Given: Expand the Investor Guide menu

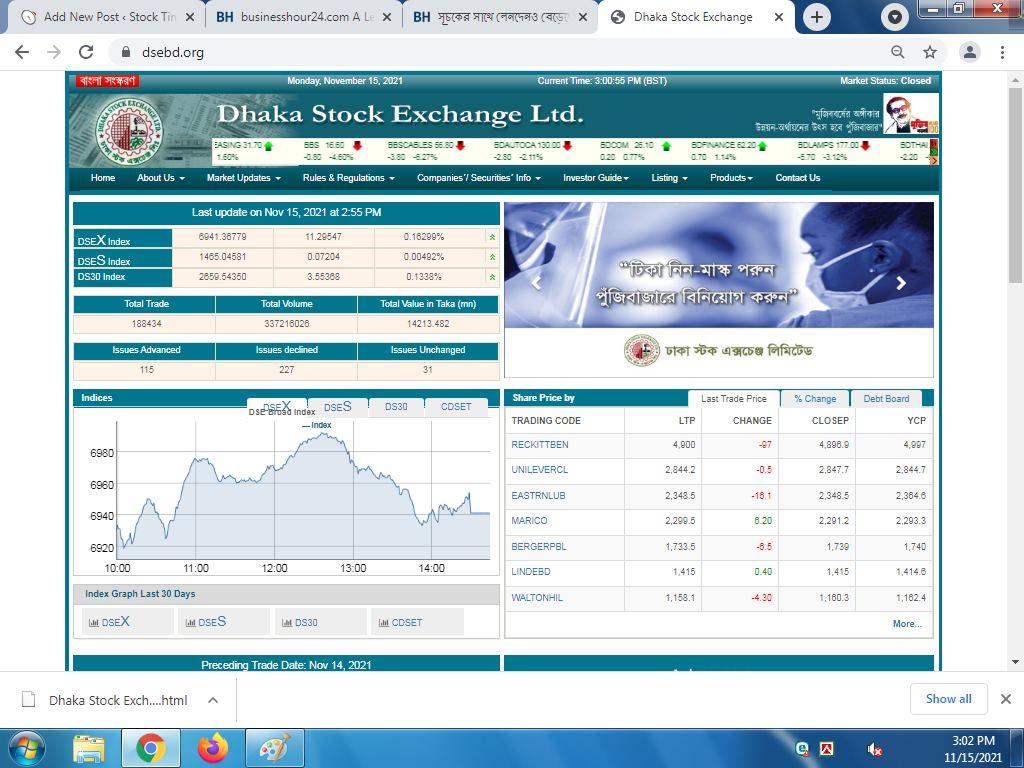Looking at the screenshot, I should click(x=596, y=178).
